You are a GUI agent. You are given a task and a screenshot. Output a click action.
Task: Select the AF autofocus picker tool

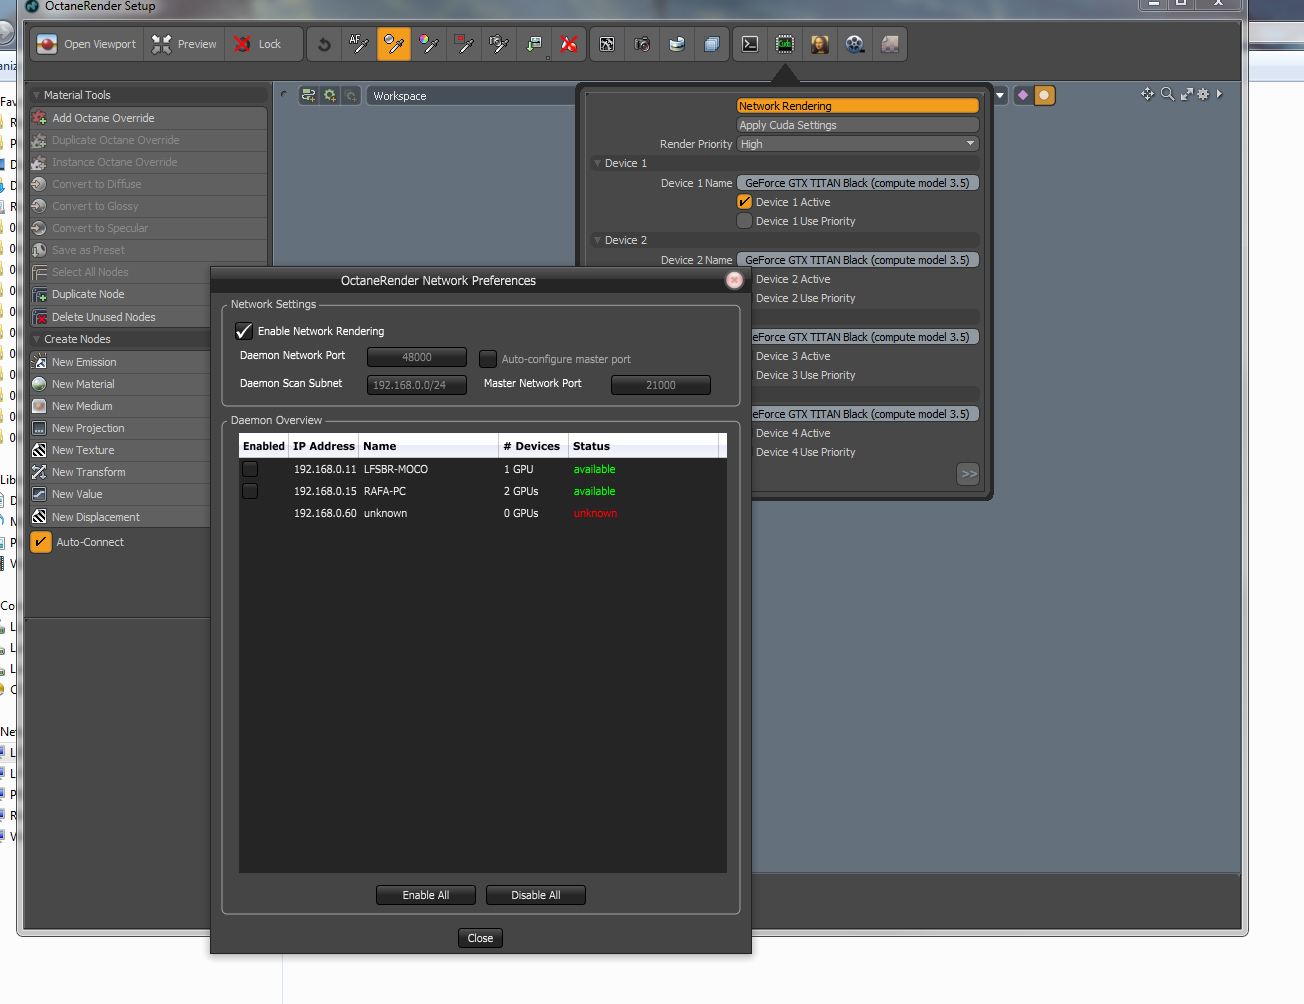(x=358, y=44)
